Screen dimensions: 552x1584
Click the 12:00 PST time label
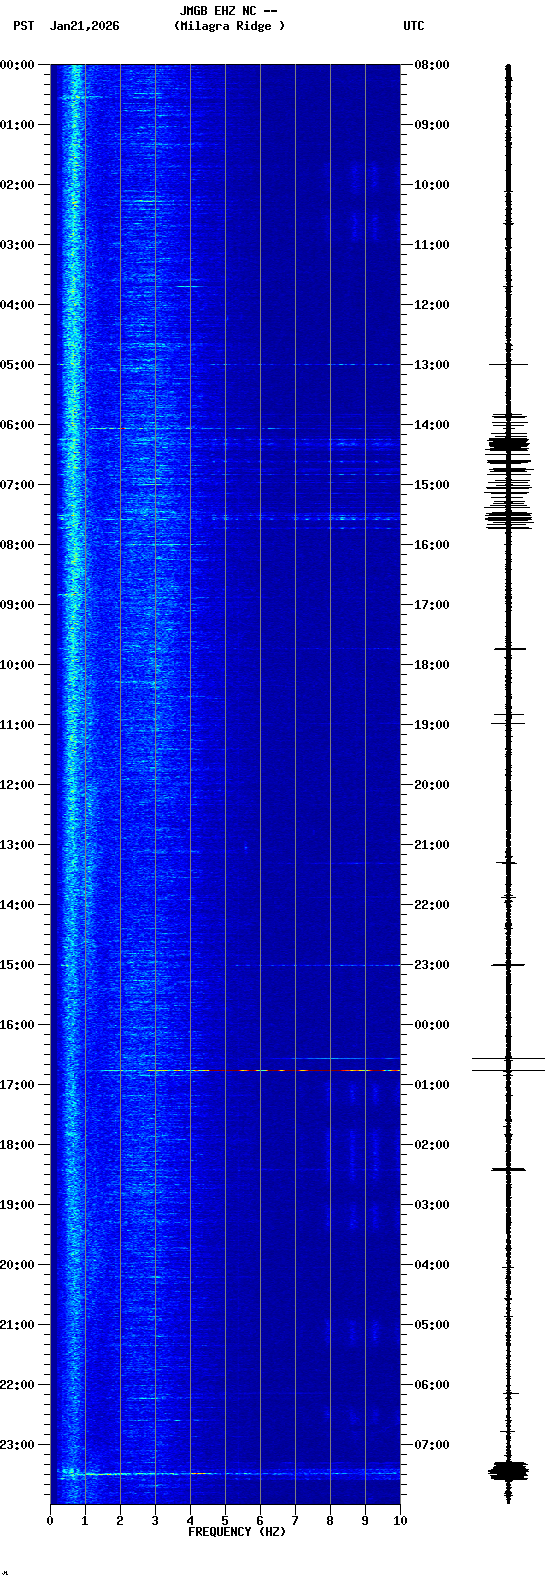click(17, 785)
